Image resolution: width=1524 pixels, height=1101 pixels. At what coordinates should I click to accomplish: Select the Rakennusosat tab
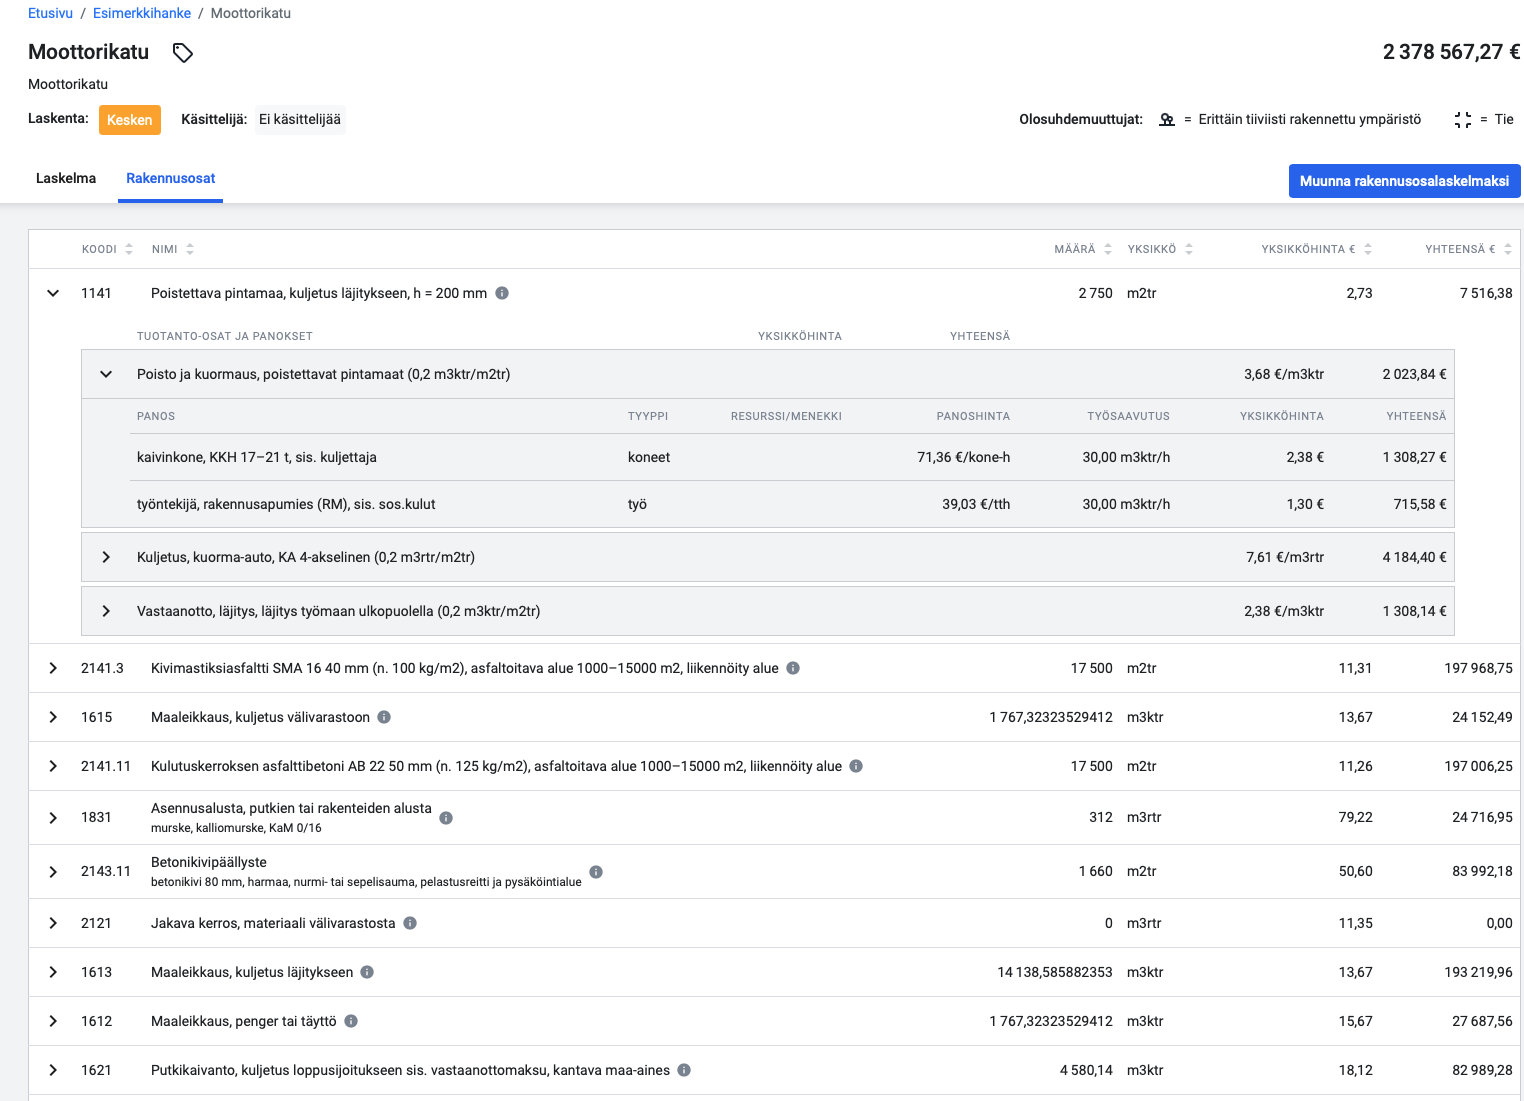pyautogui.click(x=171, y=179)
